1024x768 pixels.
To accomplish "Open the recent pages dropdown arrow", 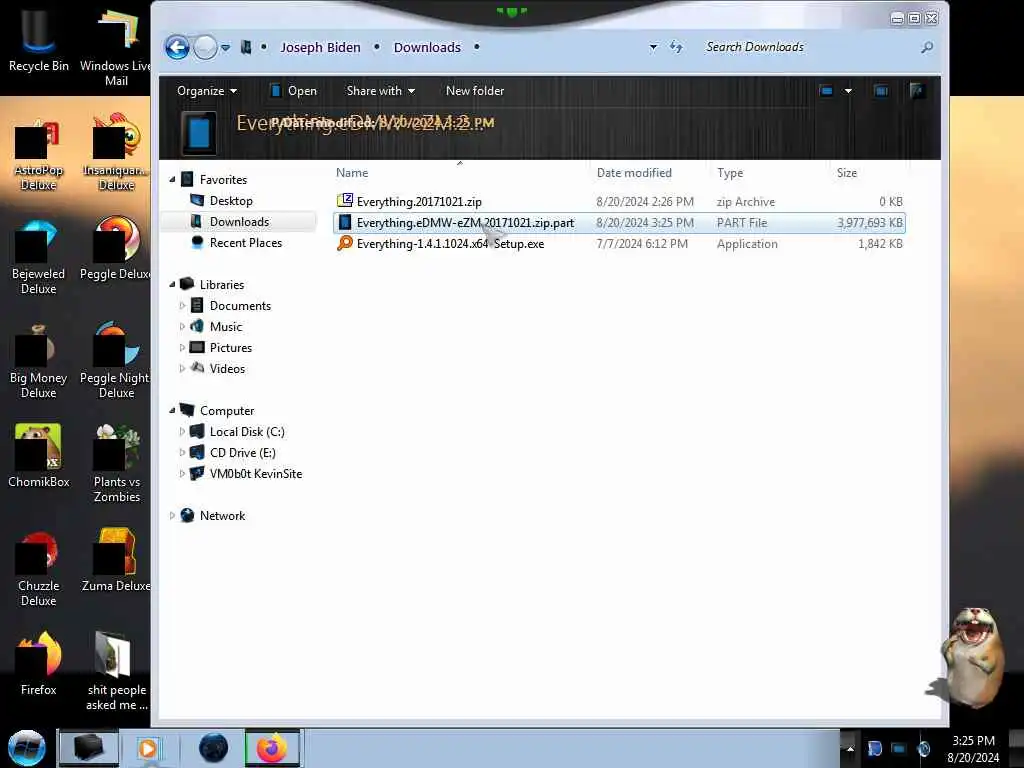I will click(225, 48).
